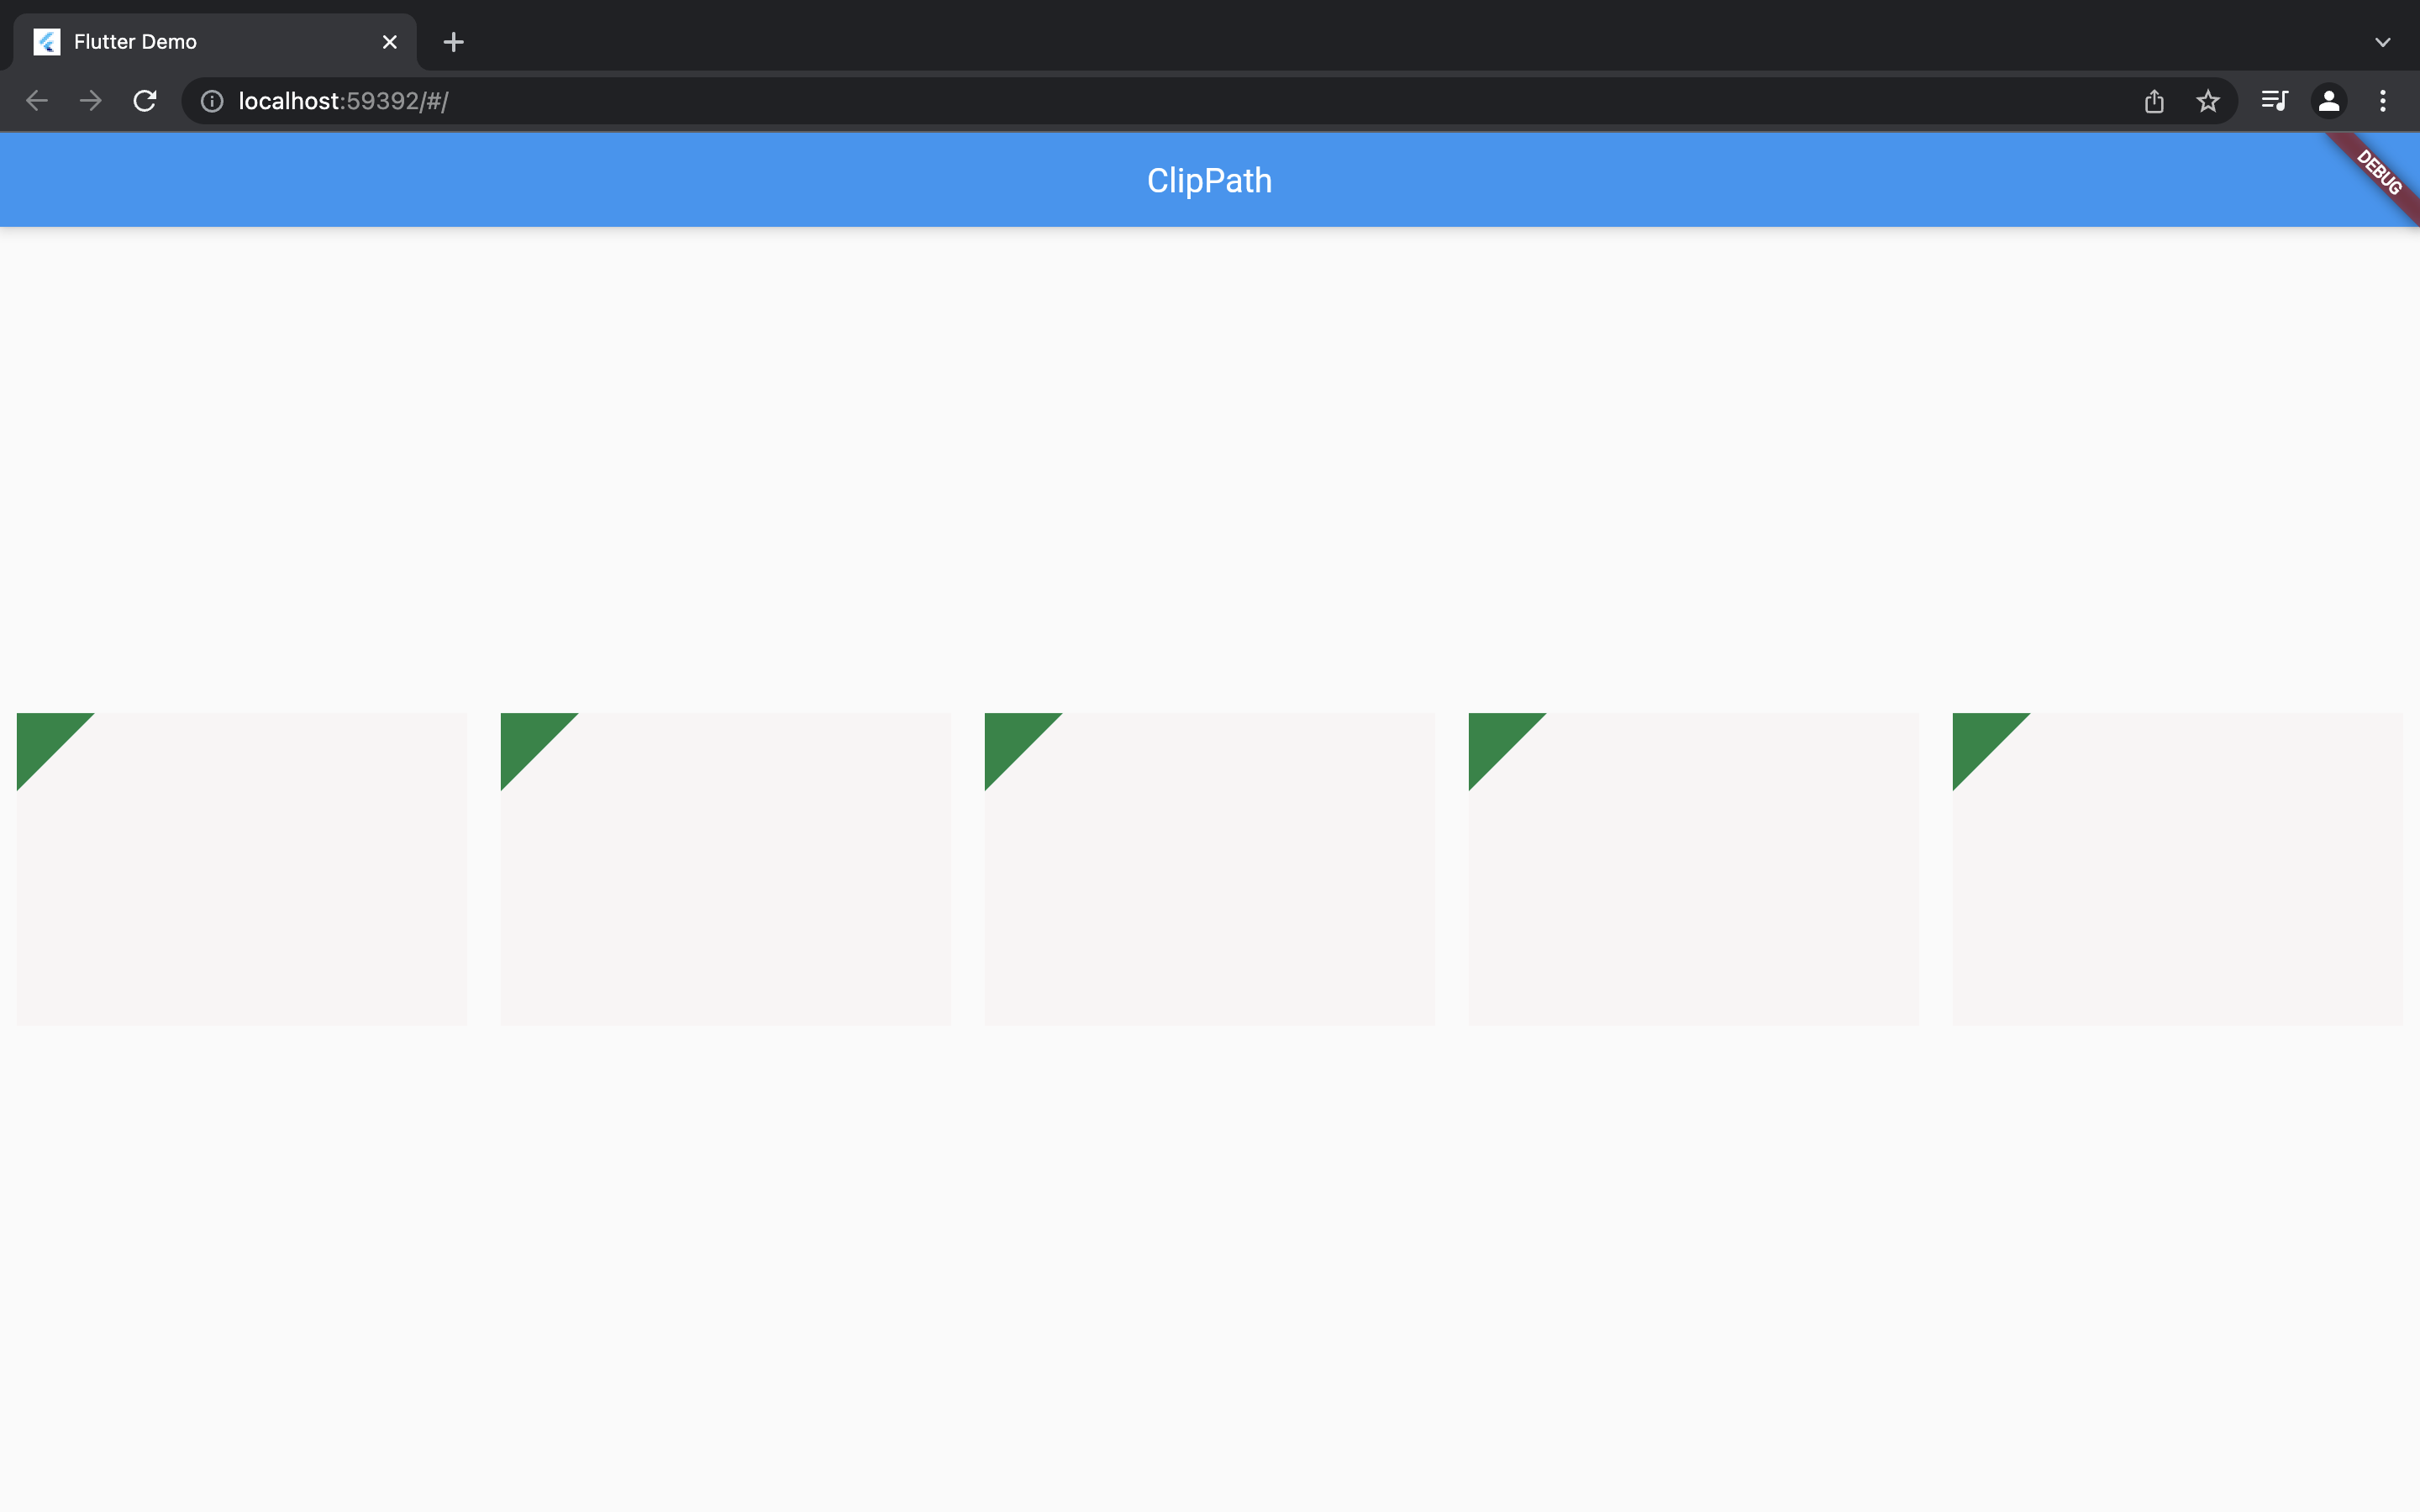
Task: Expand the address bar suggestions by clicking it
Action: click(x=700, y=100)
